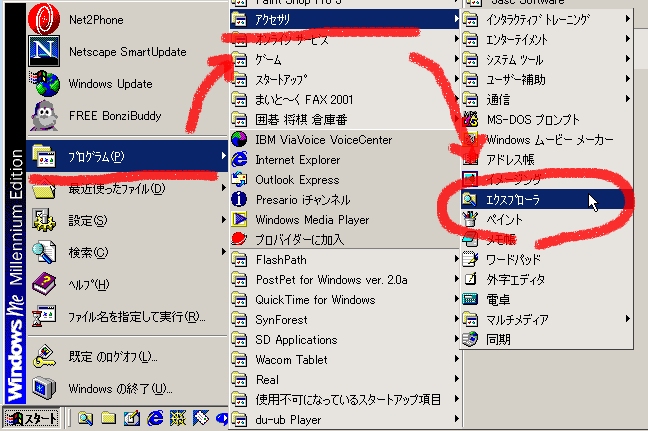Image resolution: width=648 pixels, height=431 pixels.
Task: Open 設定(S) settings icon
Action: pyautogui.click(x=44, y=220)
